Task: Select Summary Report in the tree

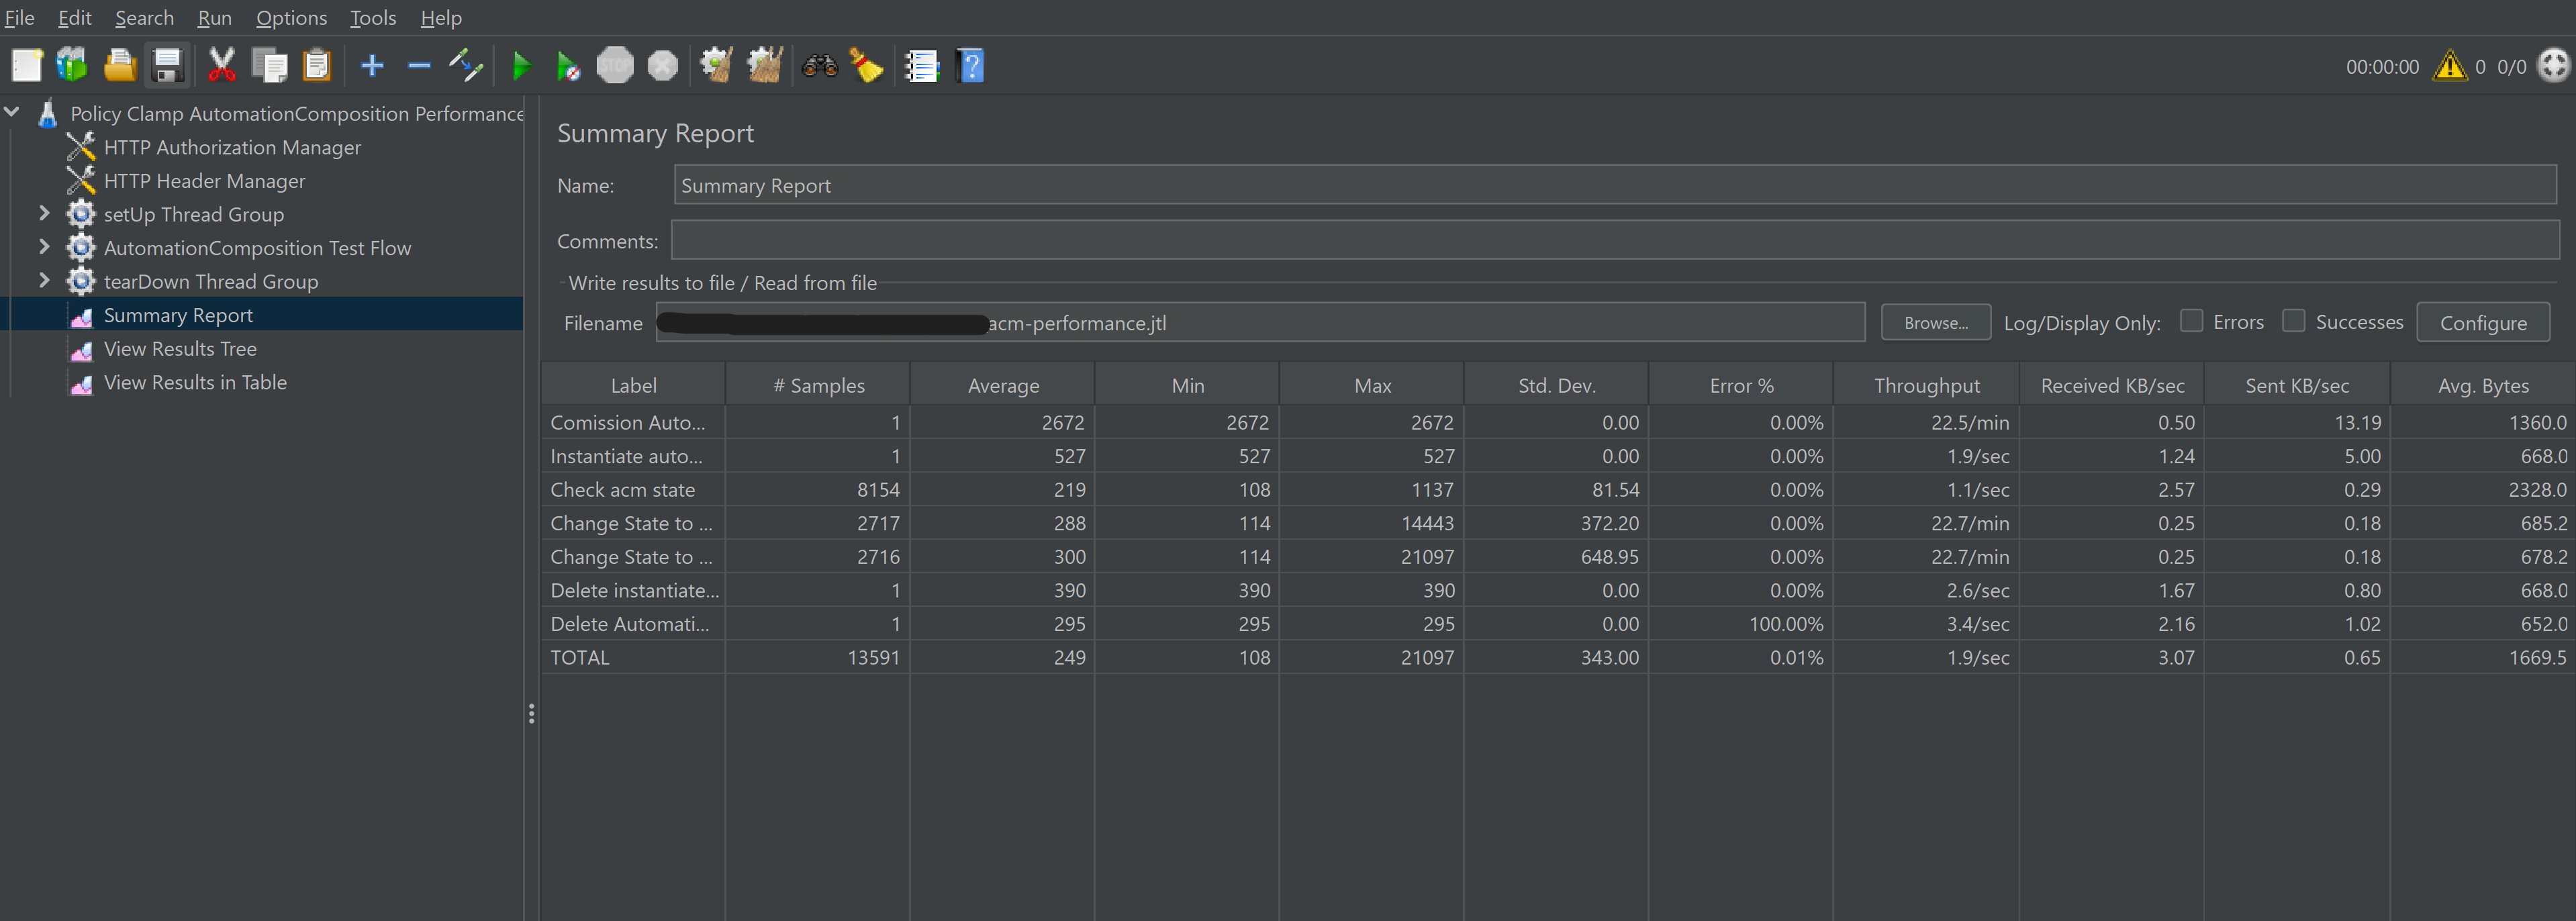Action: click(x=178, y=315)
